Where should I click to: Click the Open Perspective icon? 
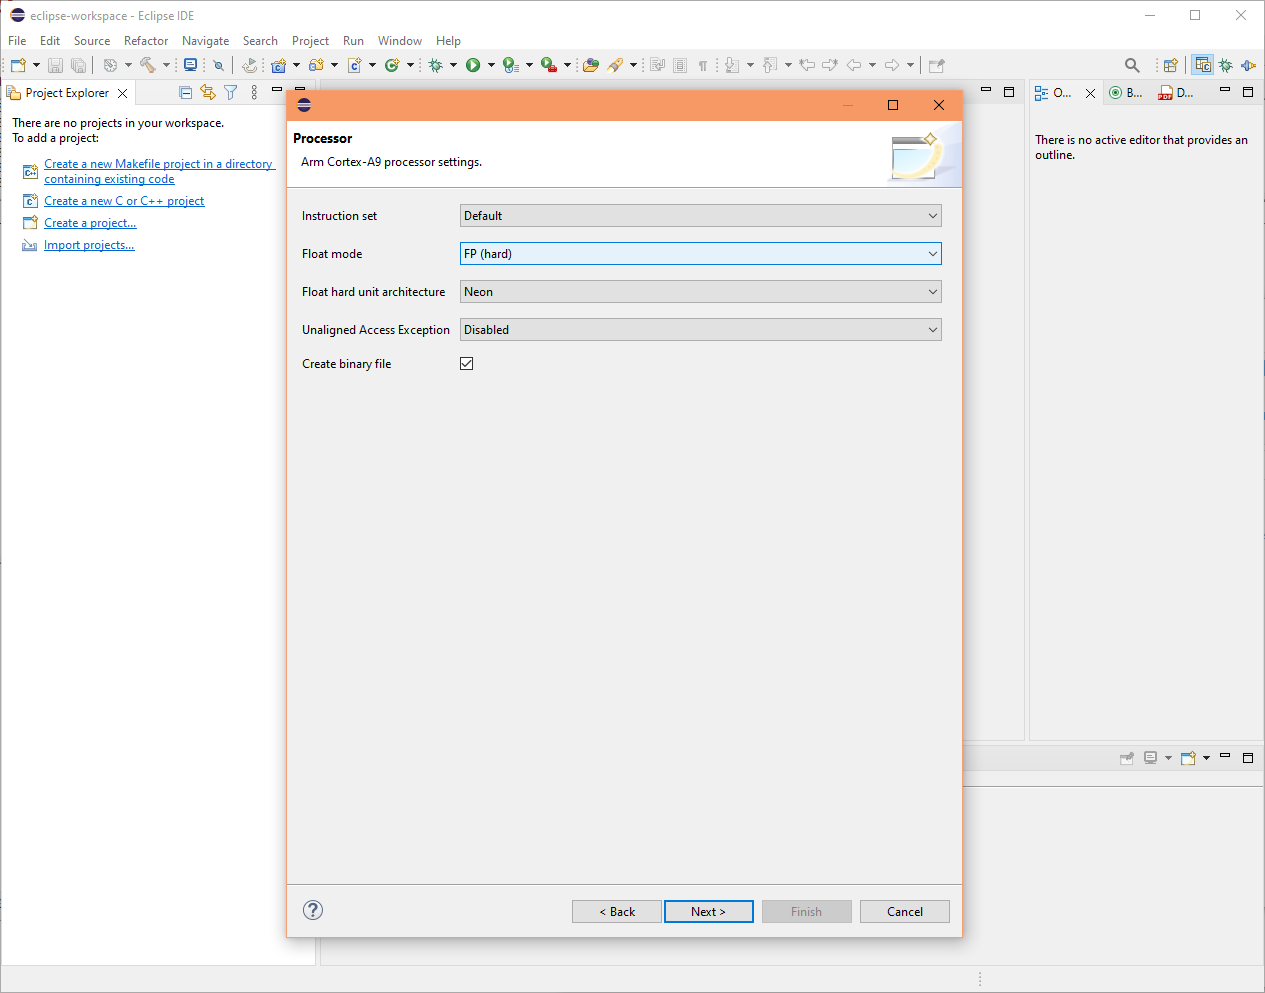point(1170,65)
